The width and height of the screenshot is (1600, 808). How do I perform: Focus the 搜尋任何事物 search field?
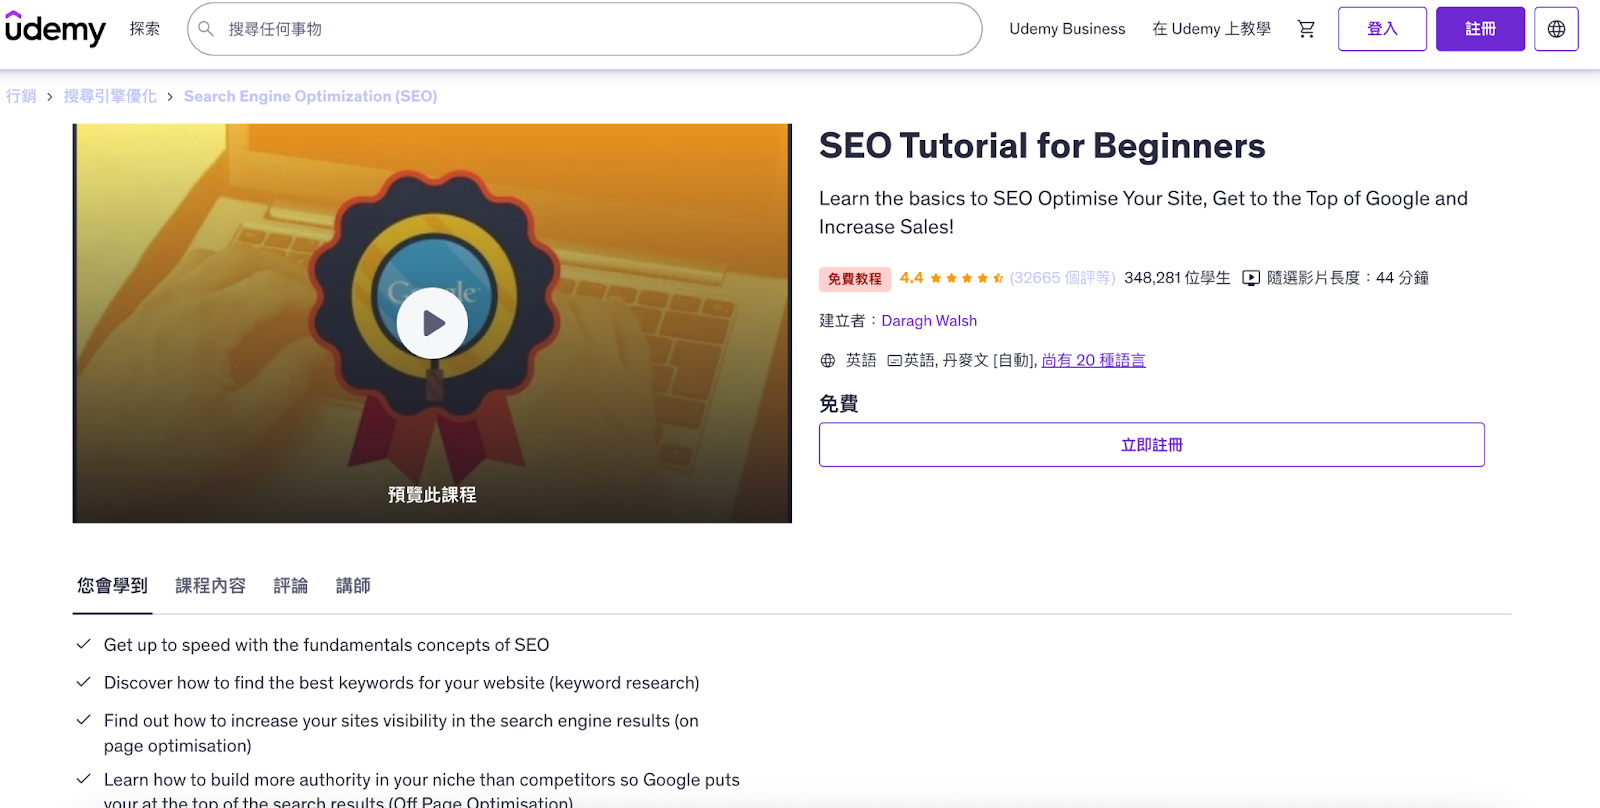pyautogui.click(x=585, y=29)
